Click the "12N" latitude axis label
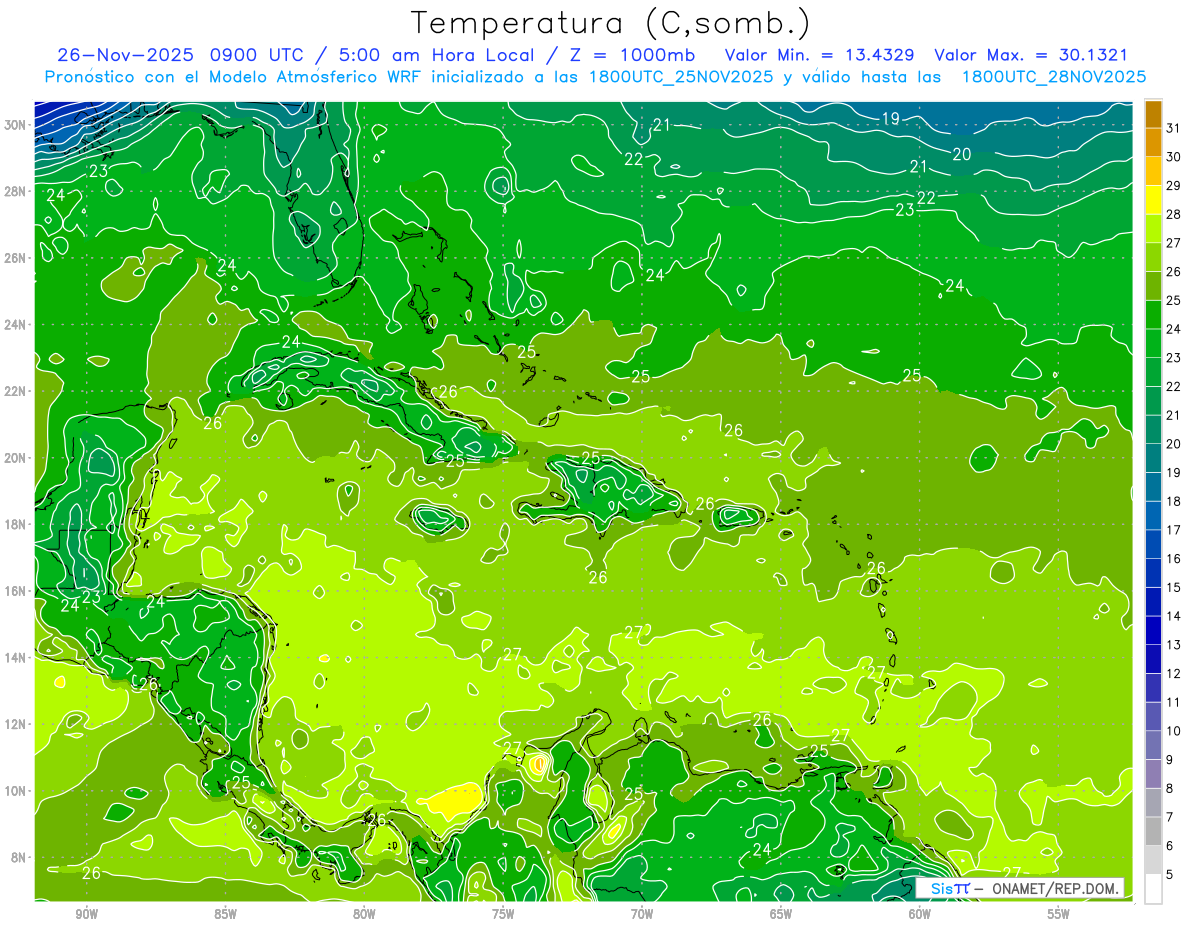 point(15,724)
